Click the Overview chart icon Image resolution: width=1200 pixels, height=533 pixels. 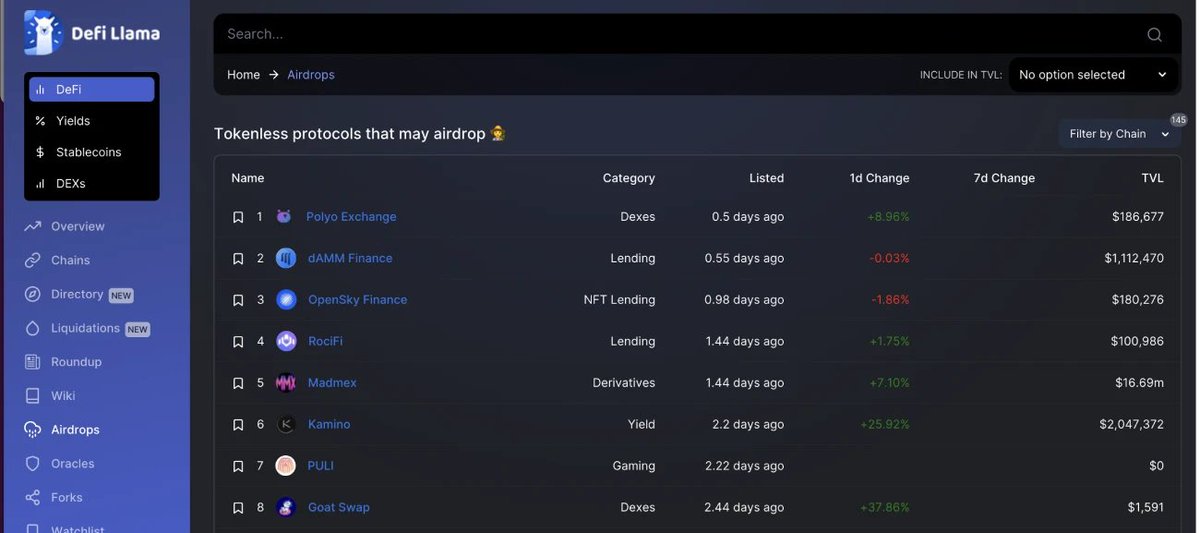pyautogui.click(x=33, y=226)
